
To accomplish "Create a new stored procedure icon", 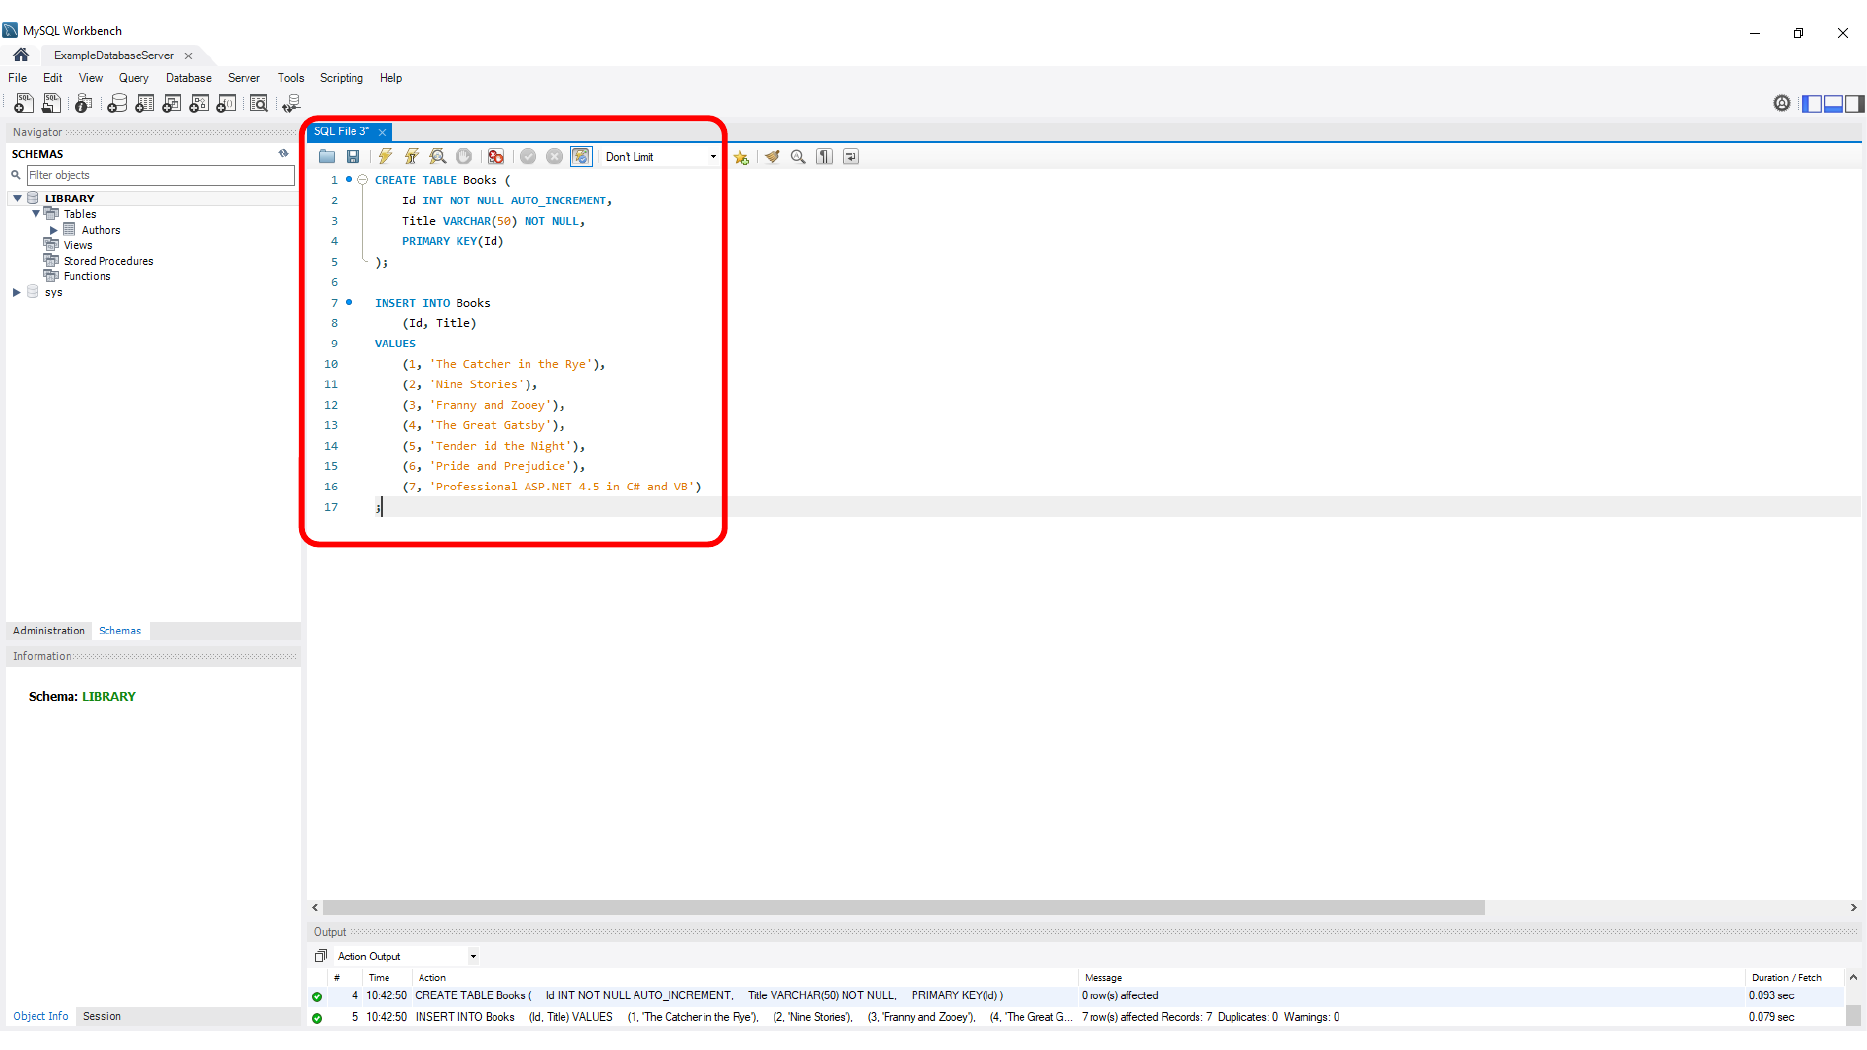I will click(x=199, y=103).
